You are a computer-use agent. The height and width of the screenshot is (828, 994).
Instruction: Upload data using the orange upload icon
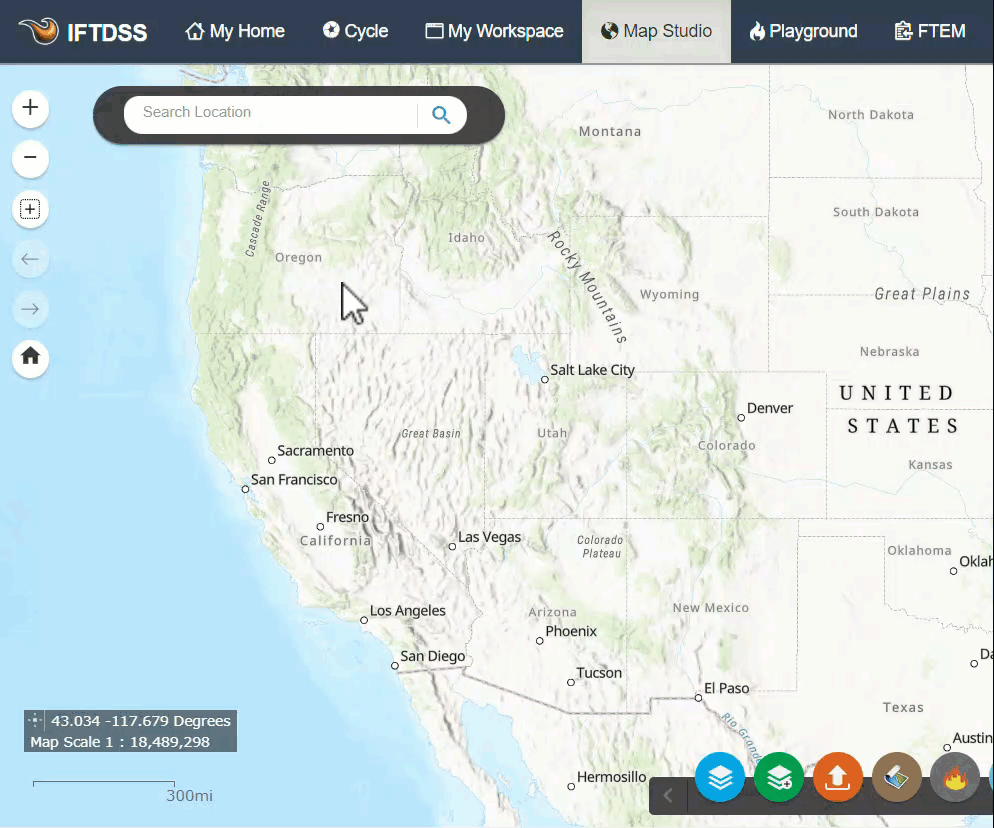(838, 777)
